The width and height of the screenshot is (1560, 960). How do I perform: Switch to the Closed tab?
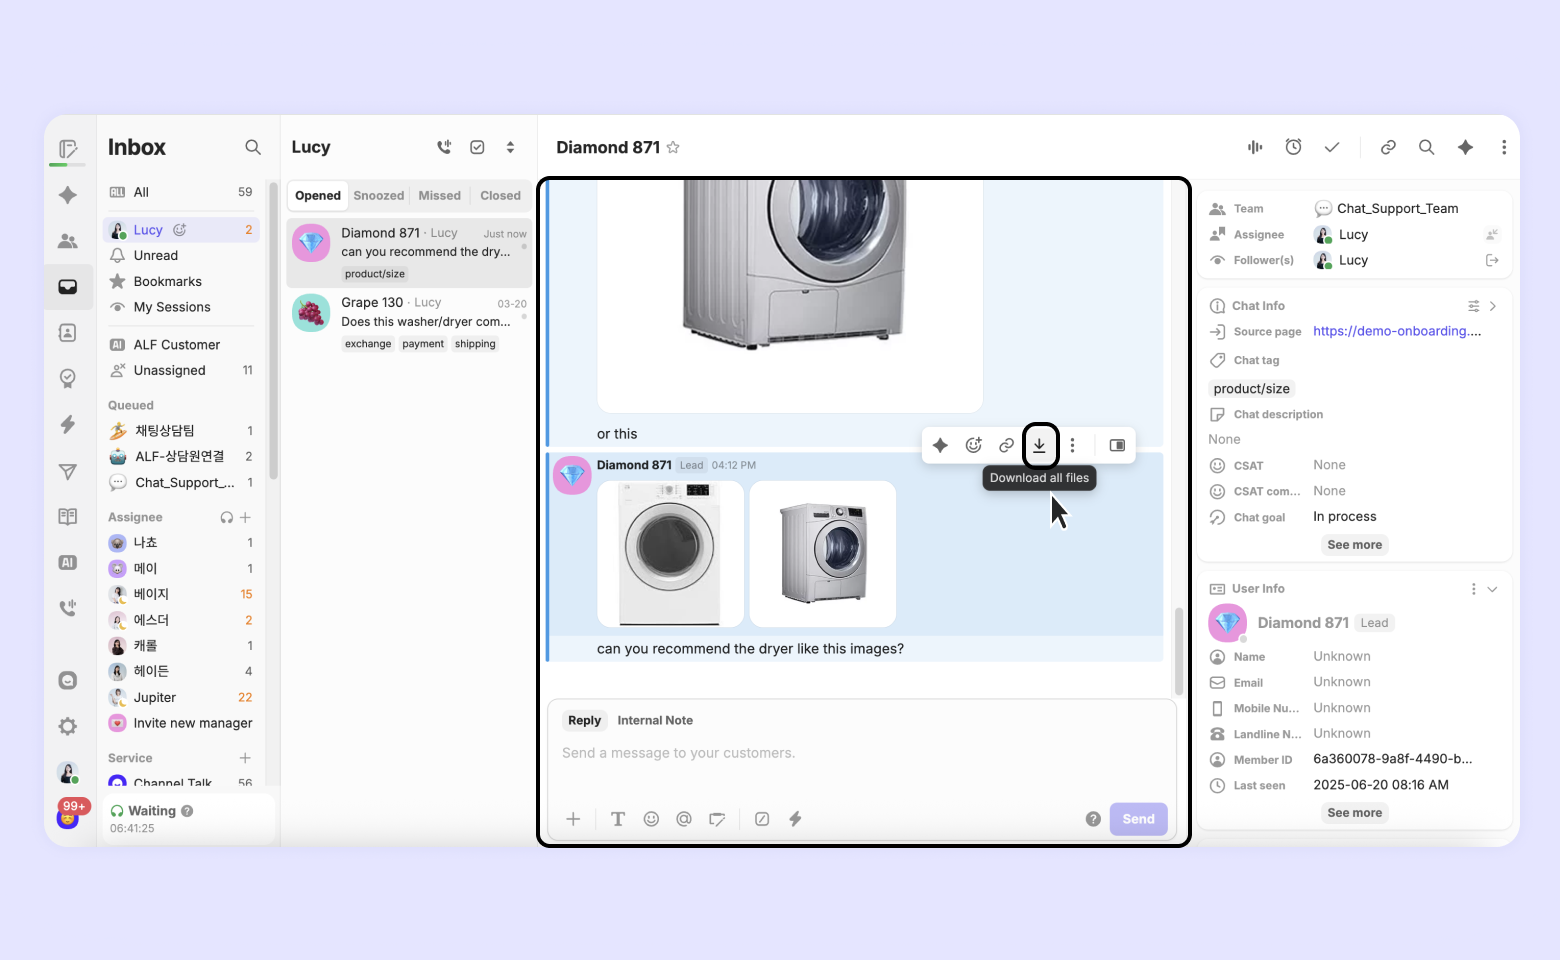(x=500, y=196)
